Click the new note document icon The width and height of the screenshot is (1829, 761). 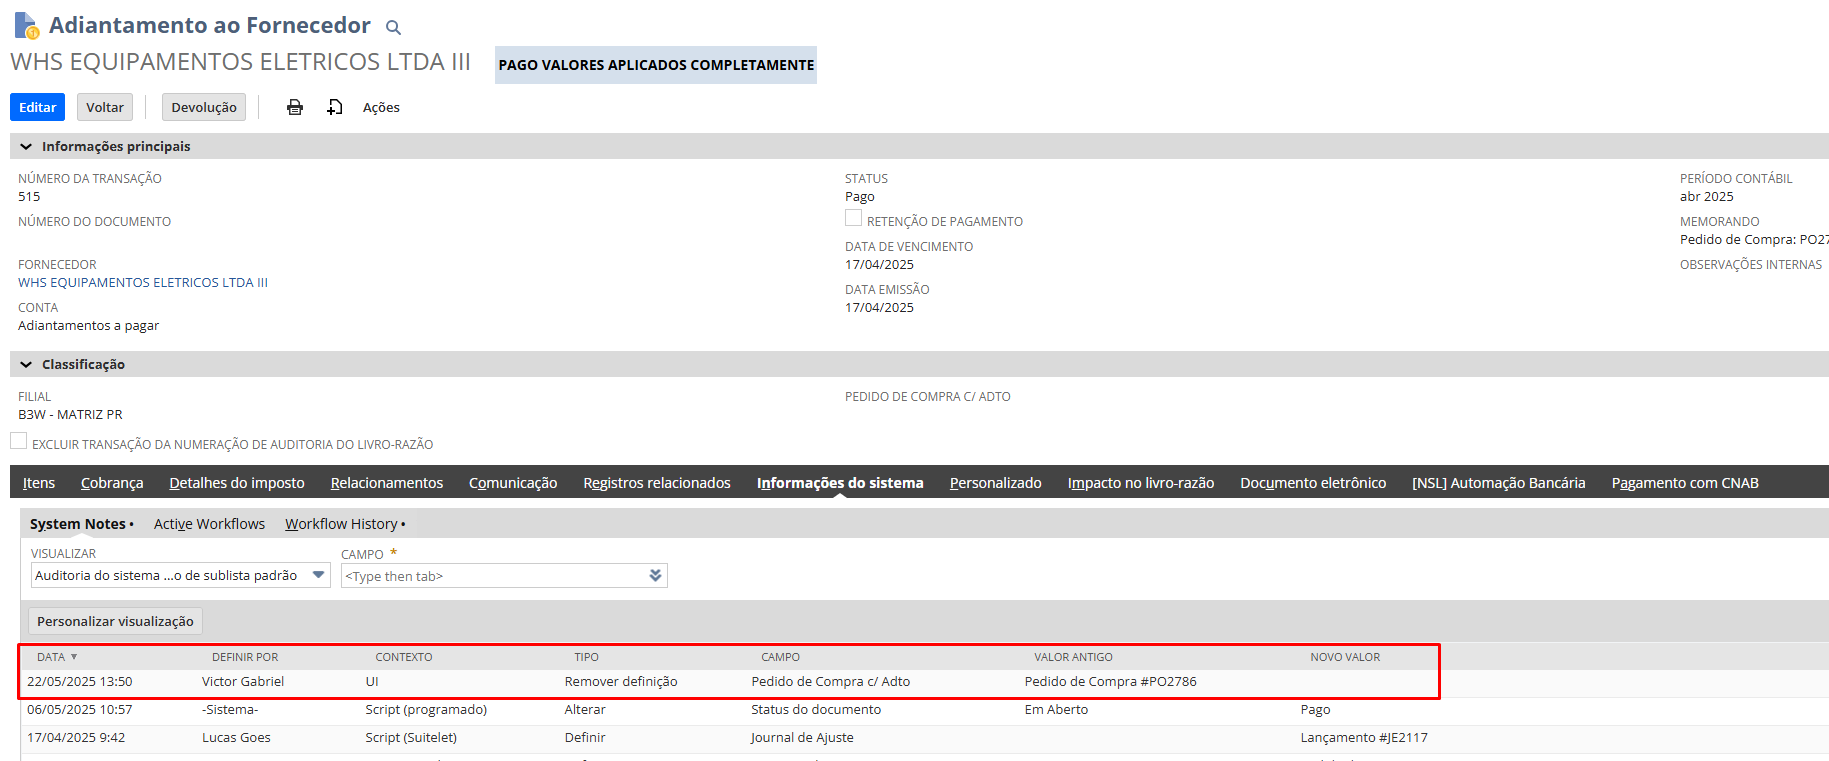[x=335, y=107]
